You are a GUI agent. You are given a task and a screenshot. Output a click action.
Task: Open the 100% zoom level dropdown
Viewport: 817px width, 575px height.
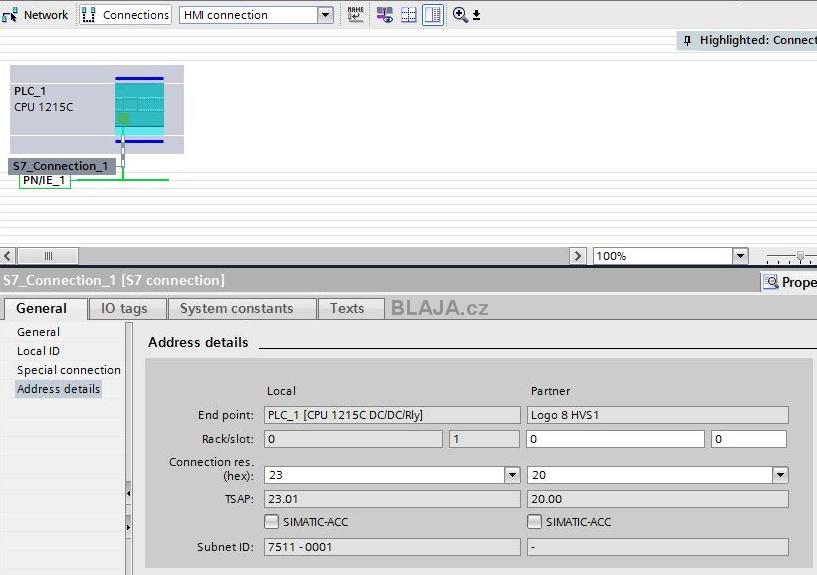[740, 256]
